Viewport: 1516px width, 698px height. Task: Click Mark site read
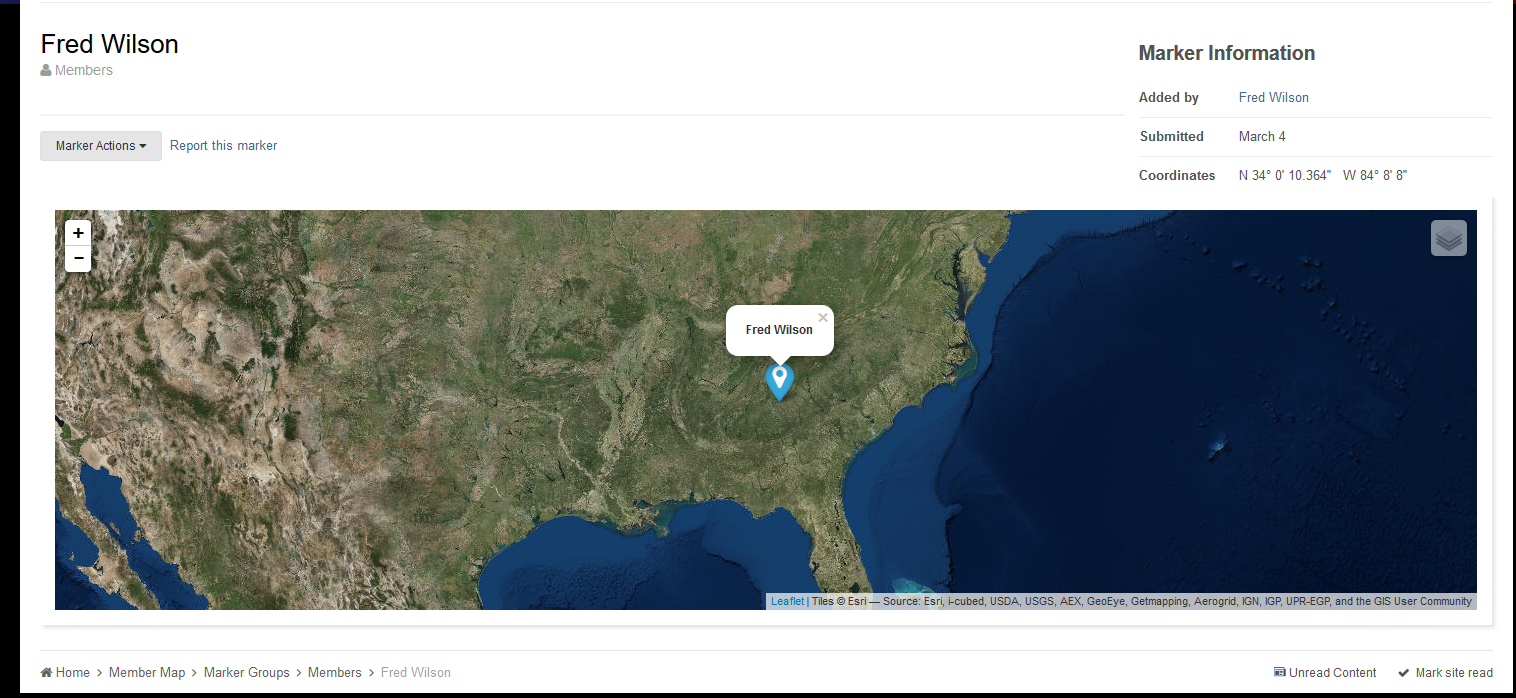tap(1453, 673)
